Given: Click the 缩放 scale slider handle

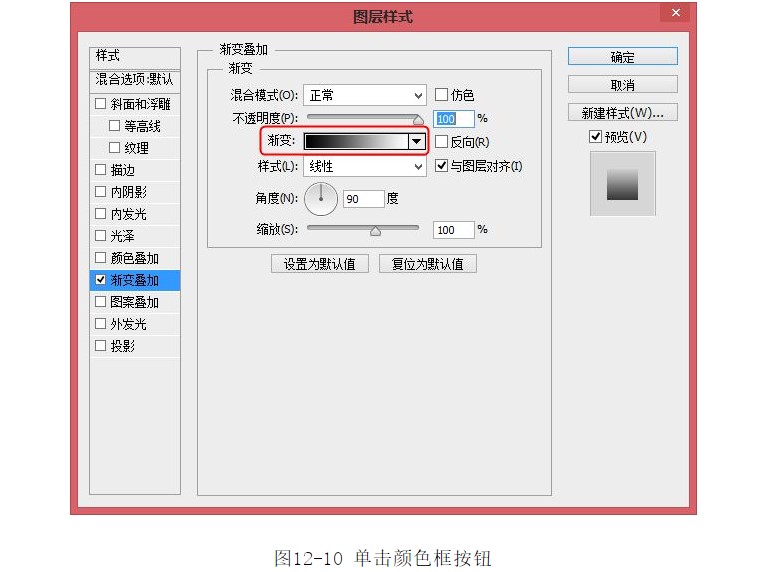Looking at the screenshot, I should (375, 230).
